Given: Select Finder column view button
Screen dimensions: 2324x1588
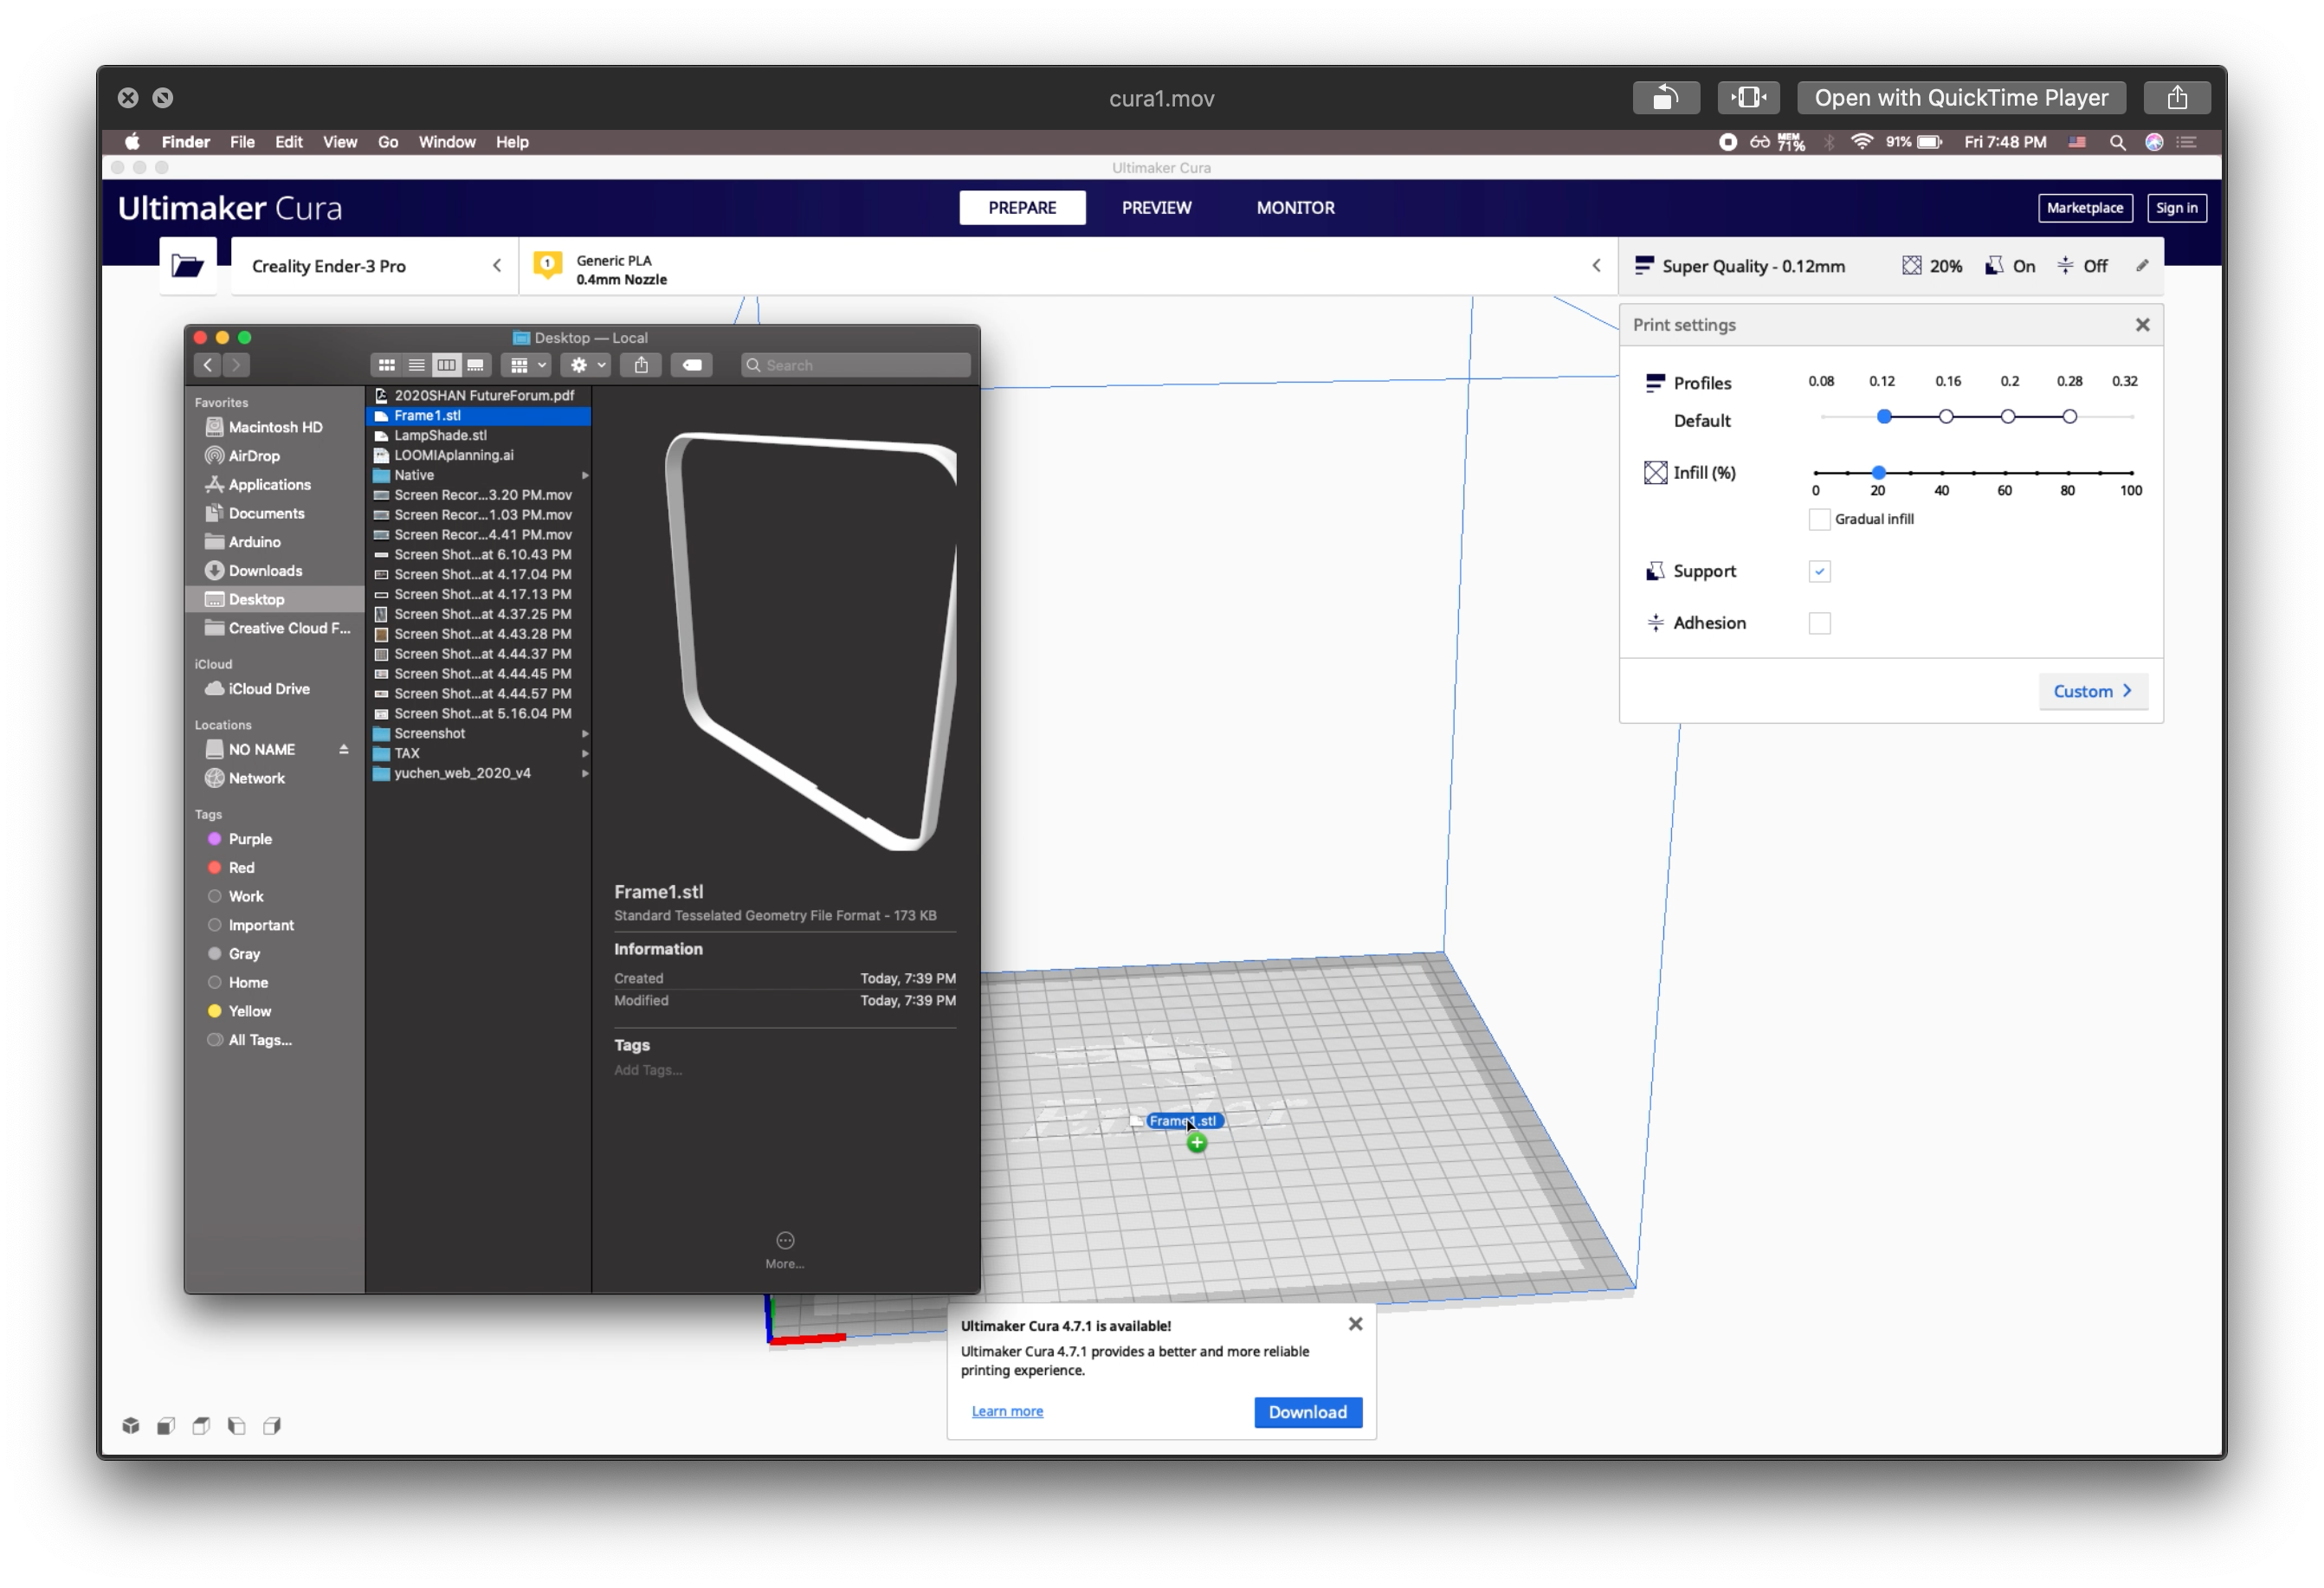Looking at the screenshot, I should point(446,365).
